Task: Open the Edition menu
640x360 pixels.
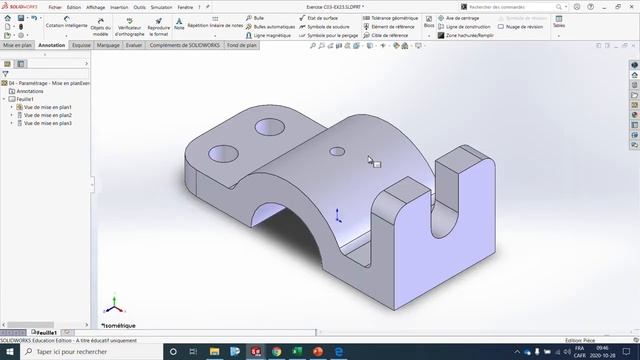Action: [x=74, y=7]
